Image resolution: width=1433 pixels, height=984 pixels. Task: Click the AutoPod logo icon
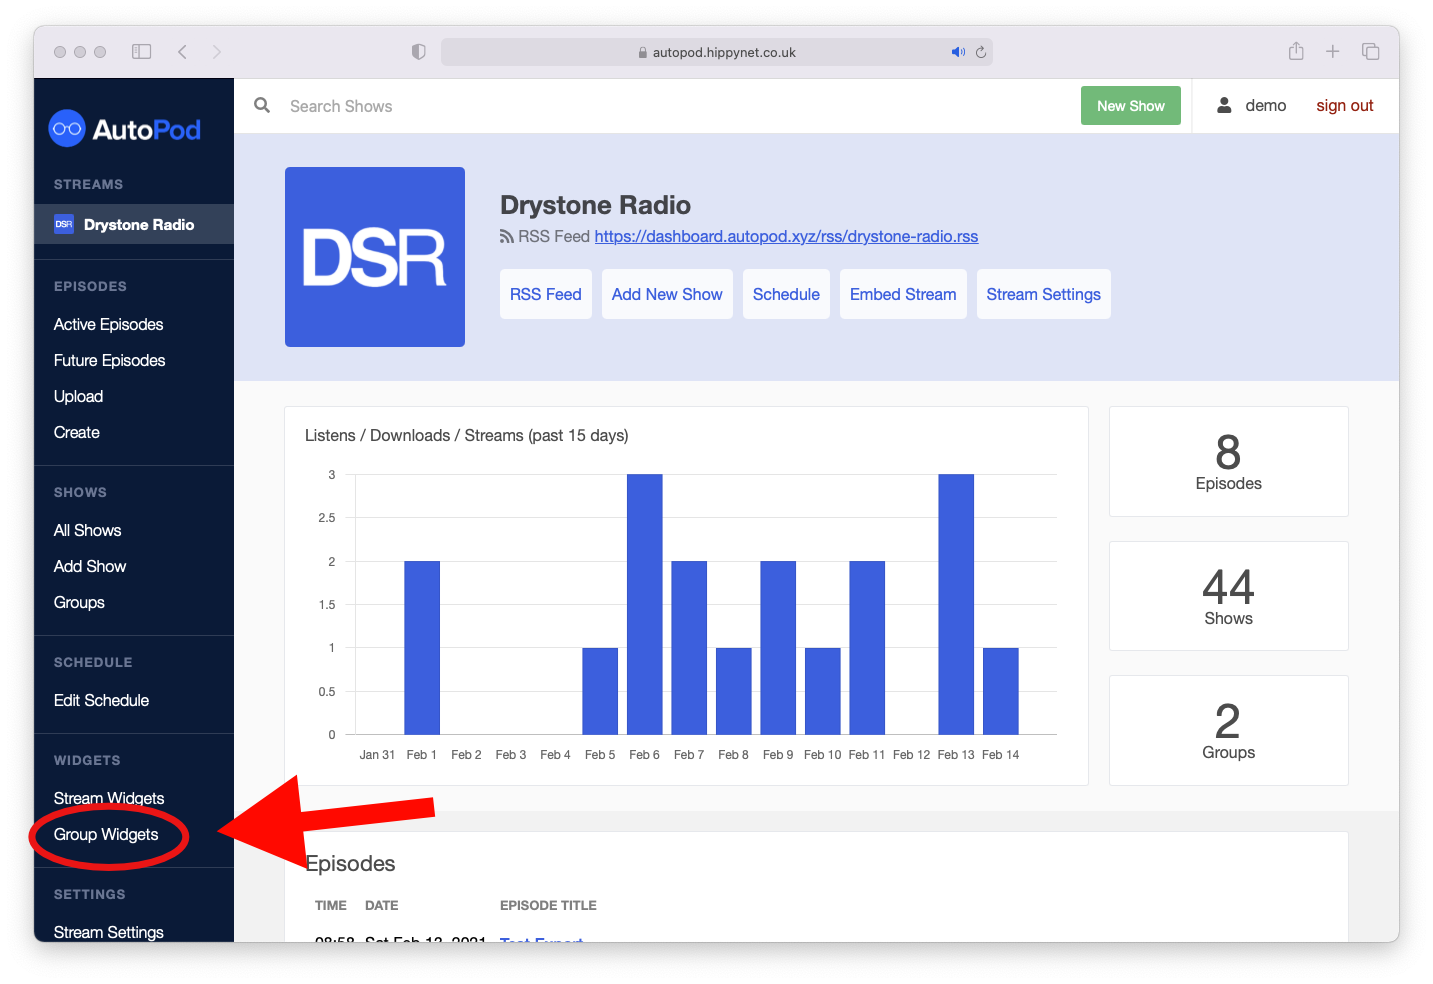click(67, 128)
